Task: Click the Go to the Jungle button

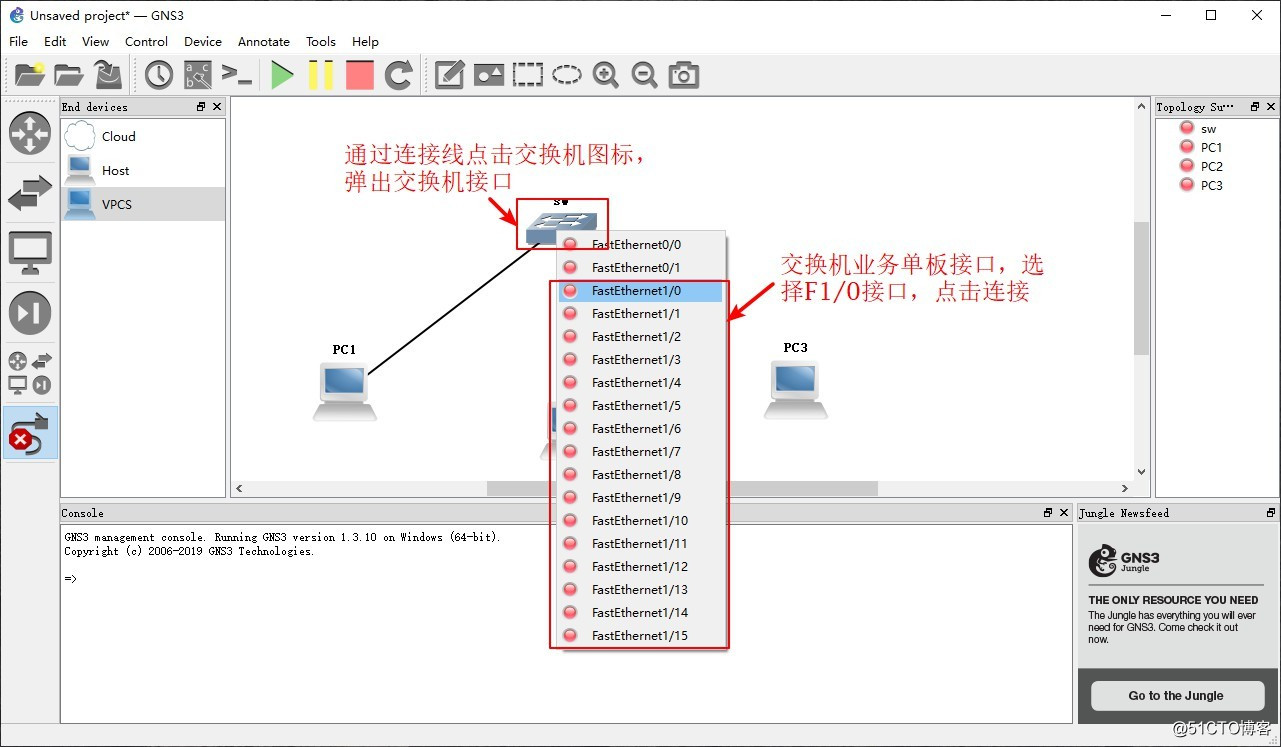Action: pyautogui.click(x=1176, y=695)
